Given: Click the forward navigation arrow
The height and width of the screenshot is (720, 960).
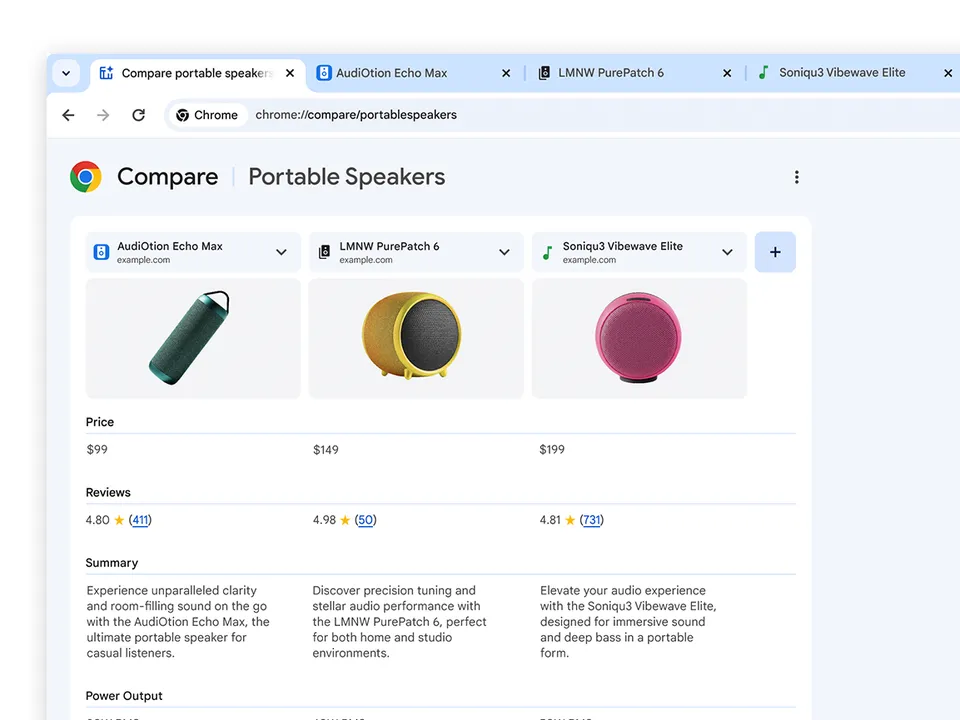Looking at the screenshot, I should [103, 115].
